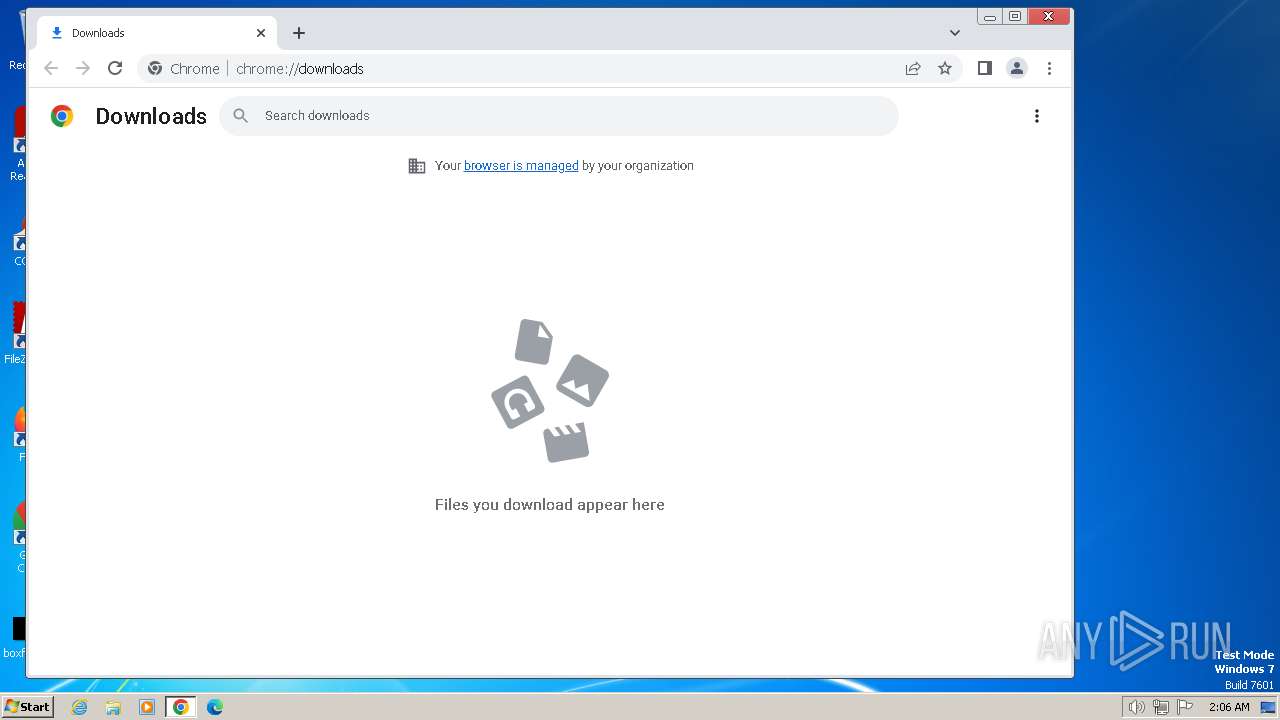The width and height of the screenshot is (1280, 720).
Task: Click 'Files you download appear here' text
Action: [x=550, y=505]
